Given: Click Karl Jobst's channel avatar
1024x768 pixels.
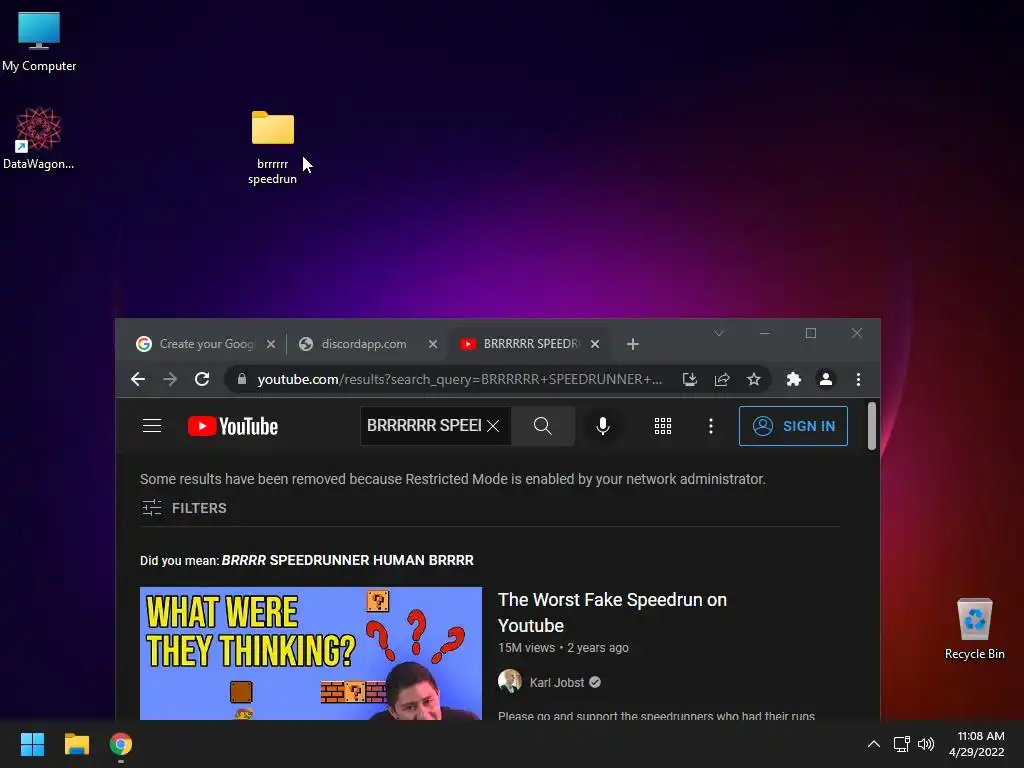Looking at the screenshot, I should pyautogui.click(x=510, y=682).
